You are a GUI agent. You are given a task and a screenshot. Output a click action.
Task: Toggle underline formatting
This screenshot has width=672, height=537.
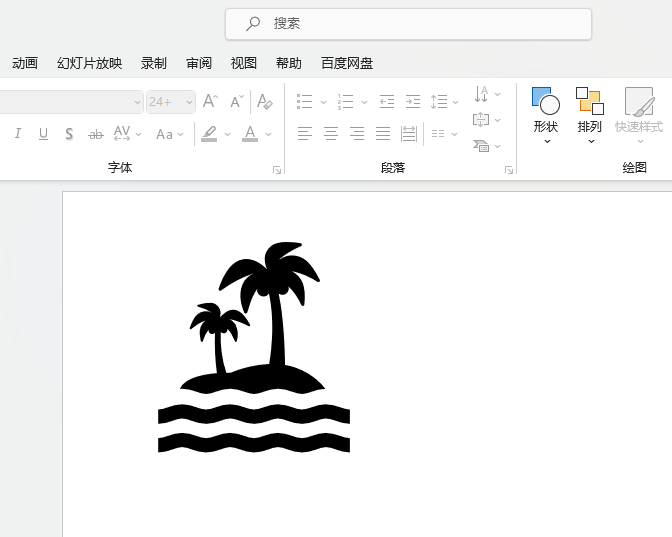(43, 134)
